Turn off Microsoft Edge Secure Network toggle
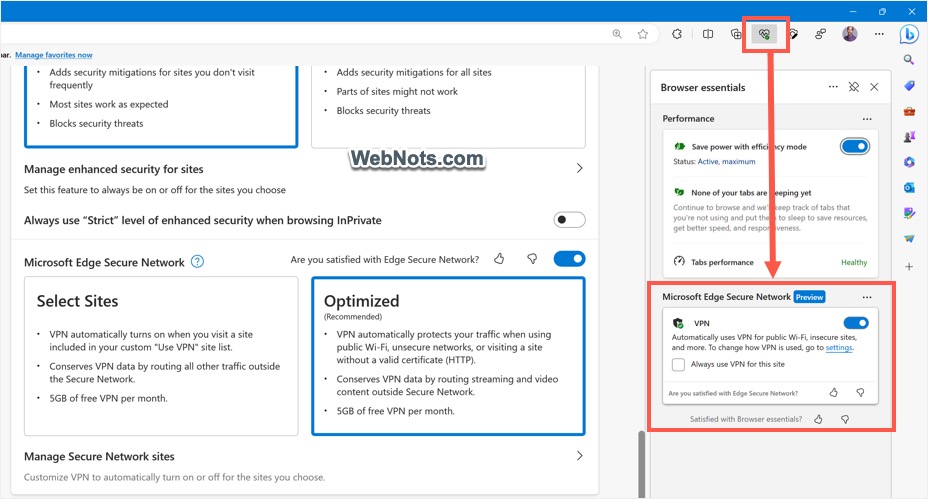The width and height of the screenshot is (928, 499). pyautogui.click(x=569, y=259)
